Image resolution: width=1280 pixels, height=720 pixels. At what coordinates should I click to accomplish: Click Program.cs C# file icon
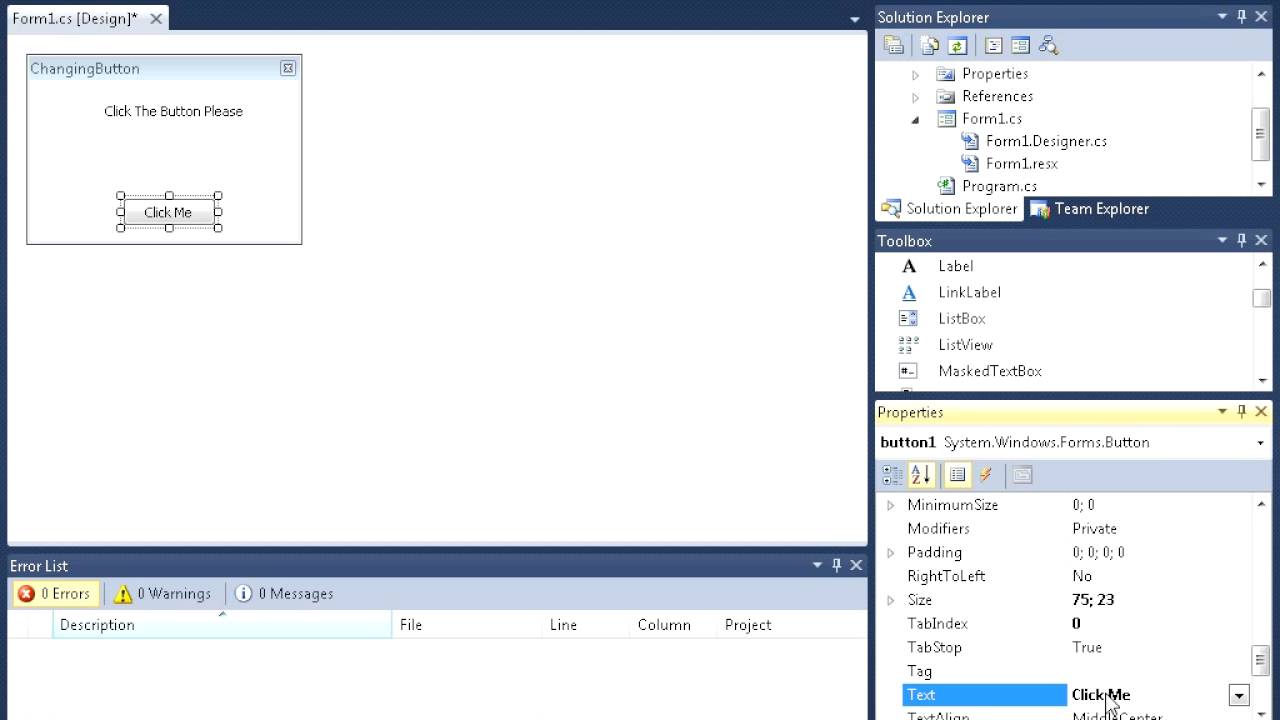click(946, 186)
